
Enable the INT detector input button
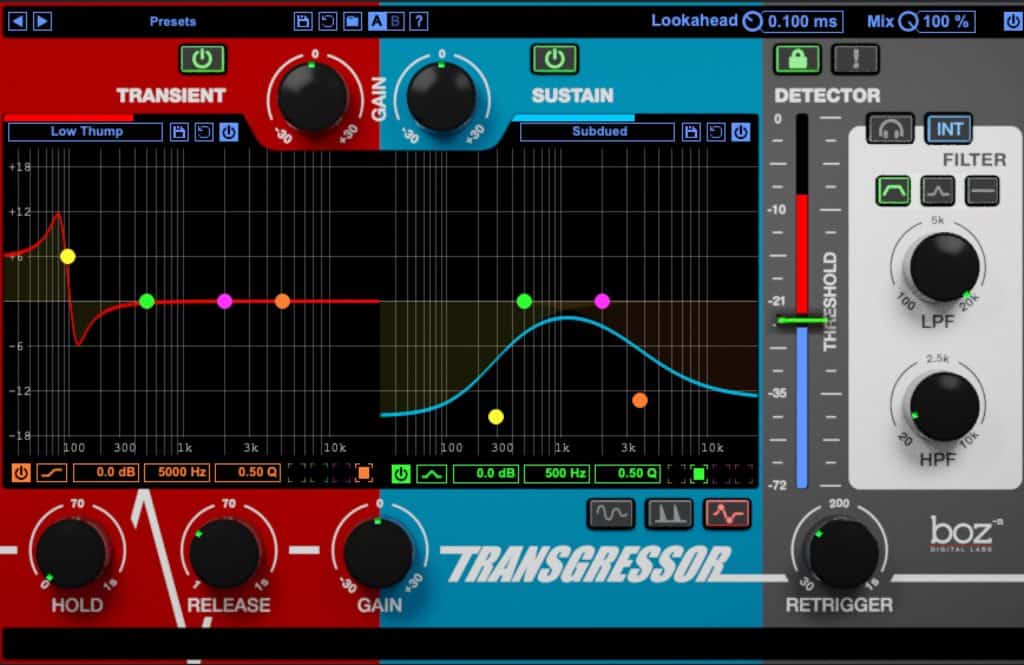coord(948,128)
